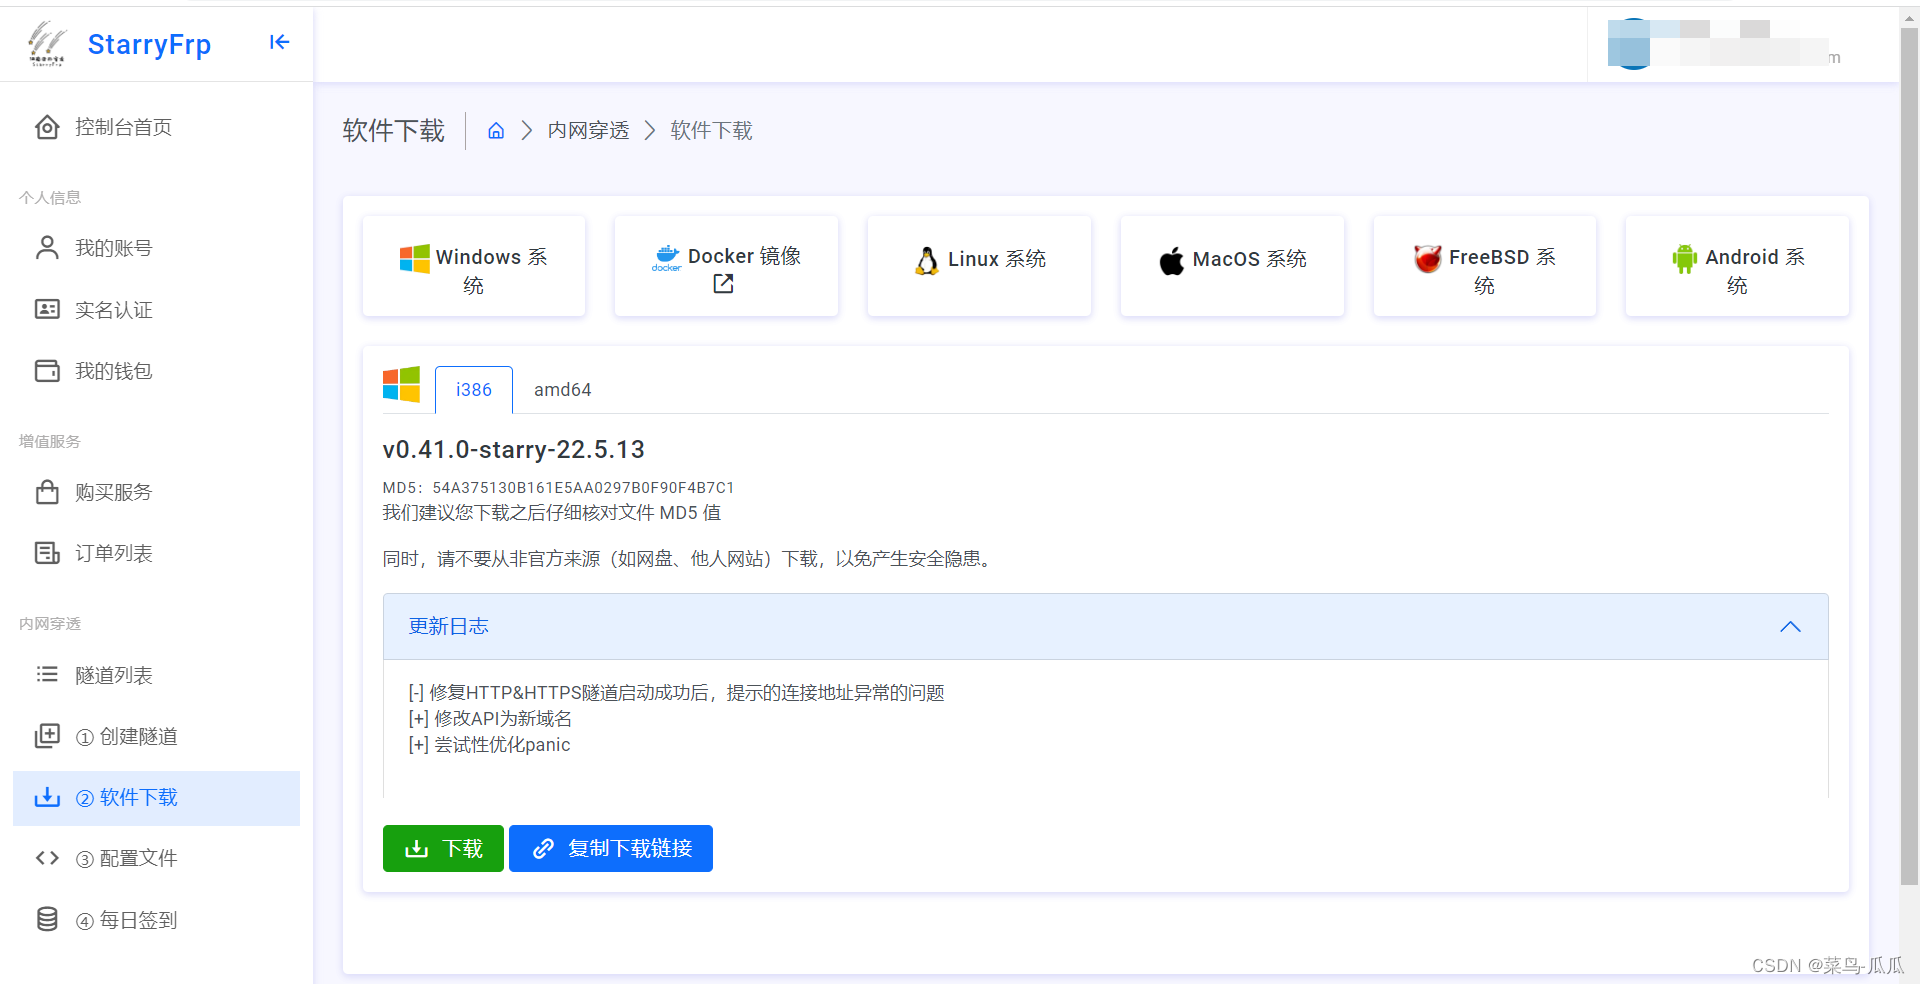Click the 修改API为新域名 changelog line

pyautogui.click(x=490, y=719)
